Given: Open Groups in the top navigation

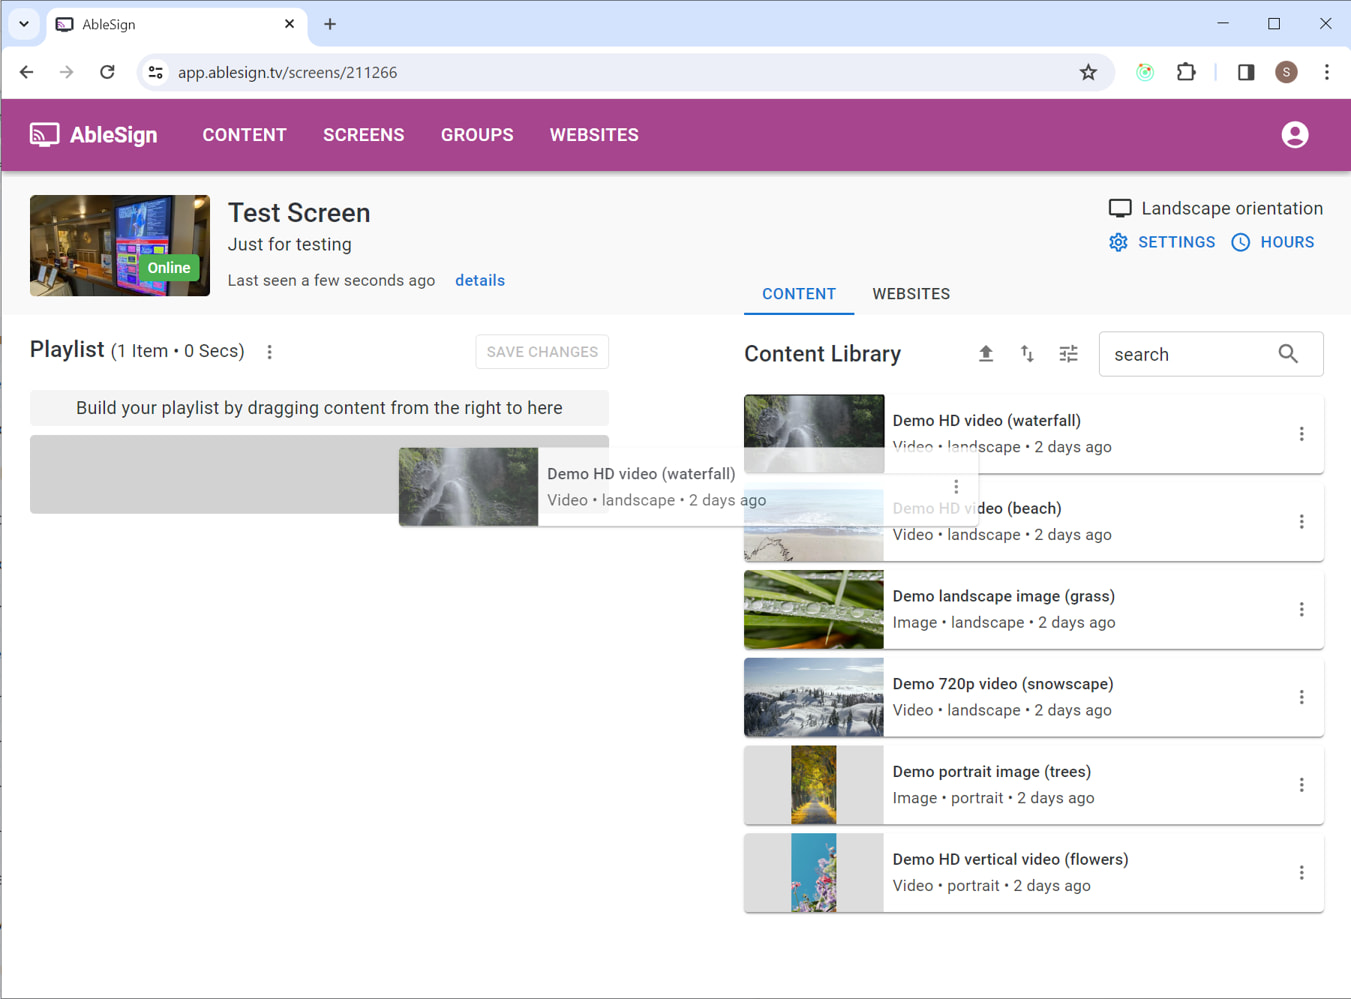Looking at the screenshot, I should 477,135.
